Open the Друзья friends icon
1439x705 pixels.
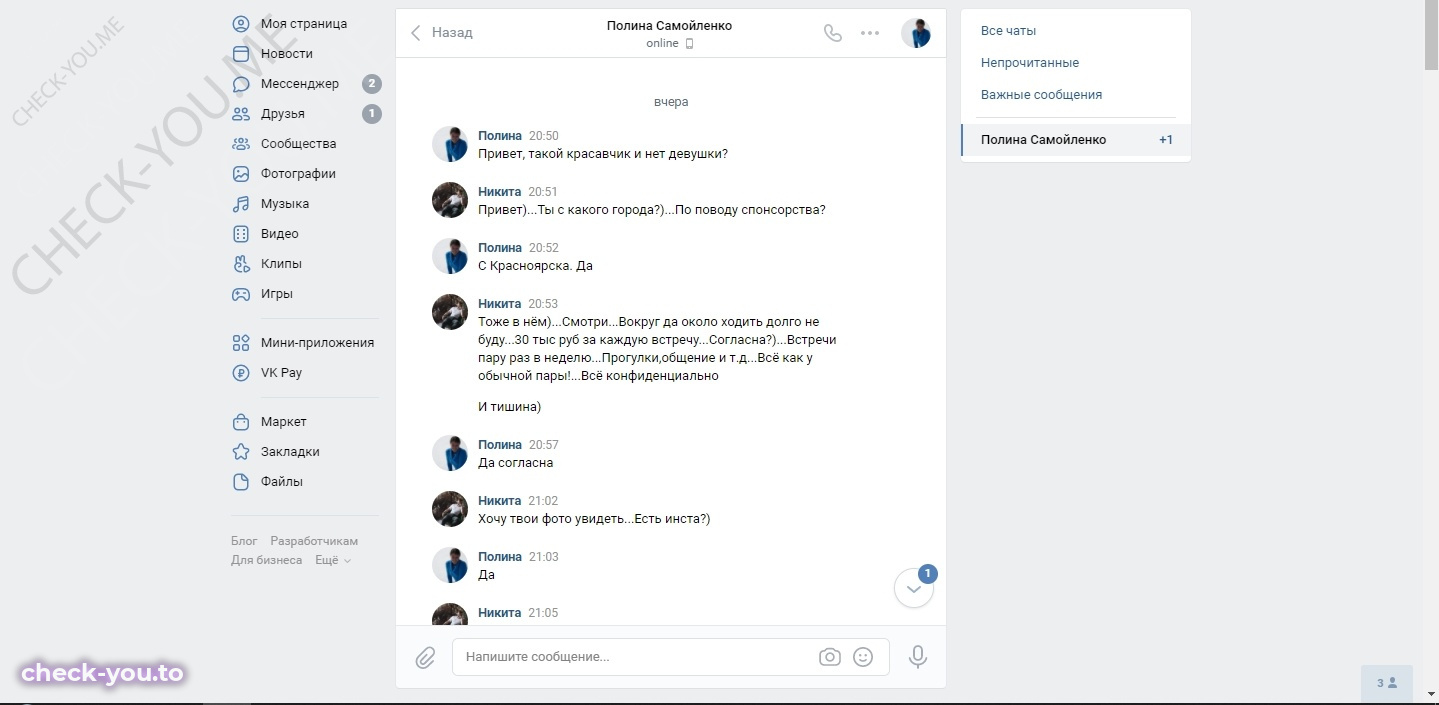click(241, 114)
